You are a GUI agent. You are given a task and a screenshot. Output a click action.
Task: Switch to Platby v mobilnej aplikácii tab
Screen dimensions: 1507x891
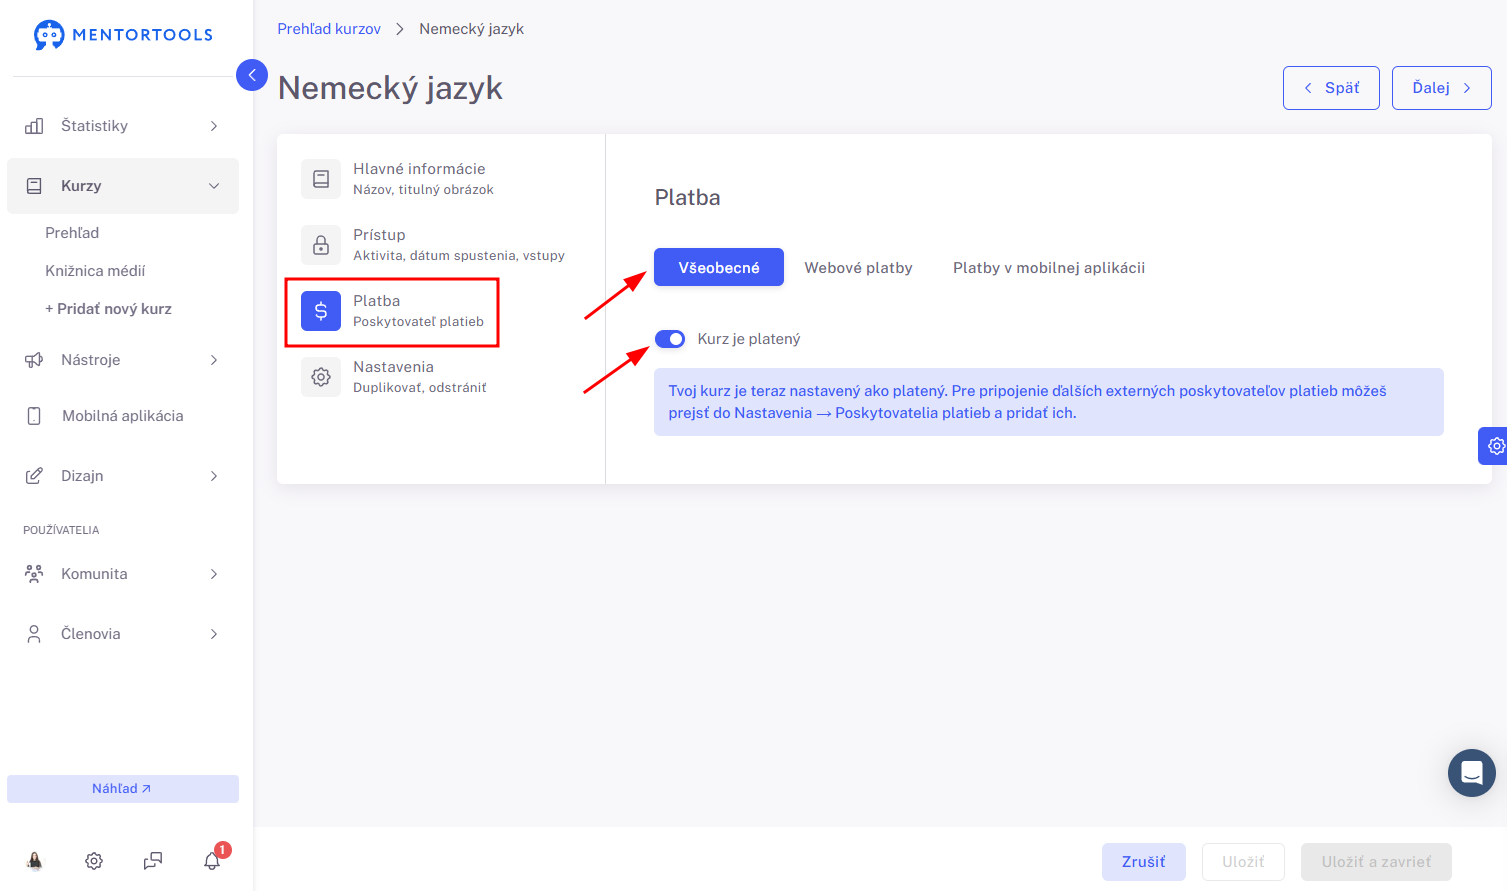pyautogui.click(x=1049, y=268)
